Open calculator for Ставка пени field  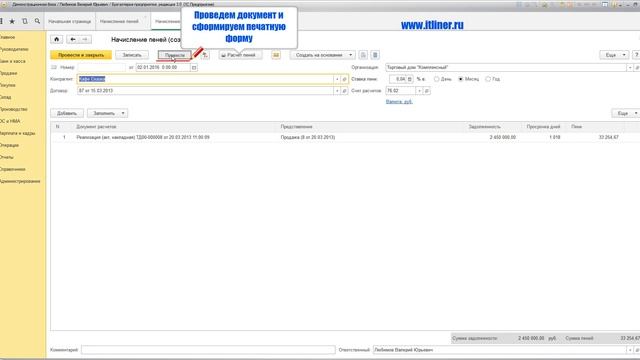pyautogui.click(x=409, y=79)
